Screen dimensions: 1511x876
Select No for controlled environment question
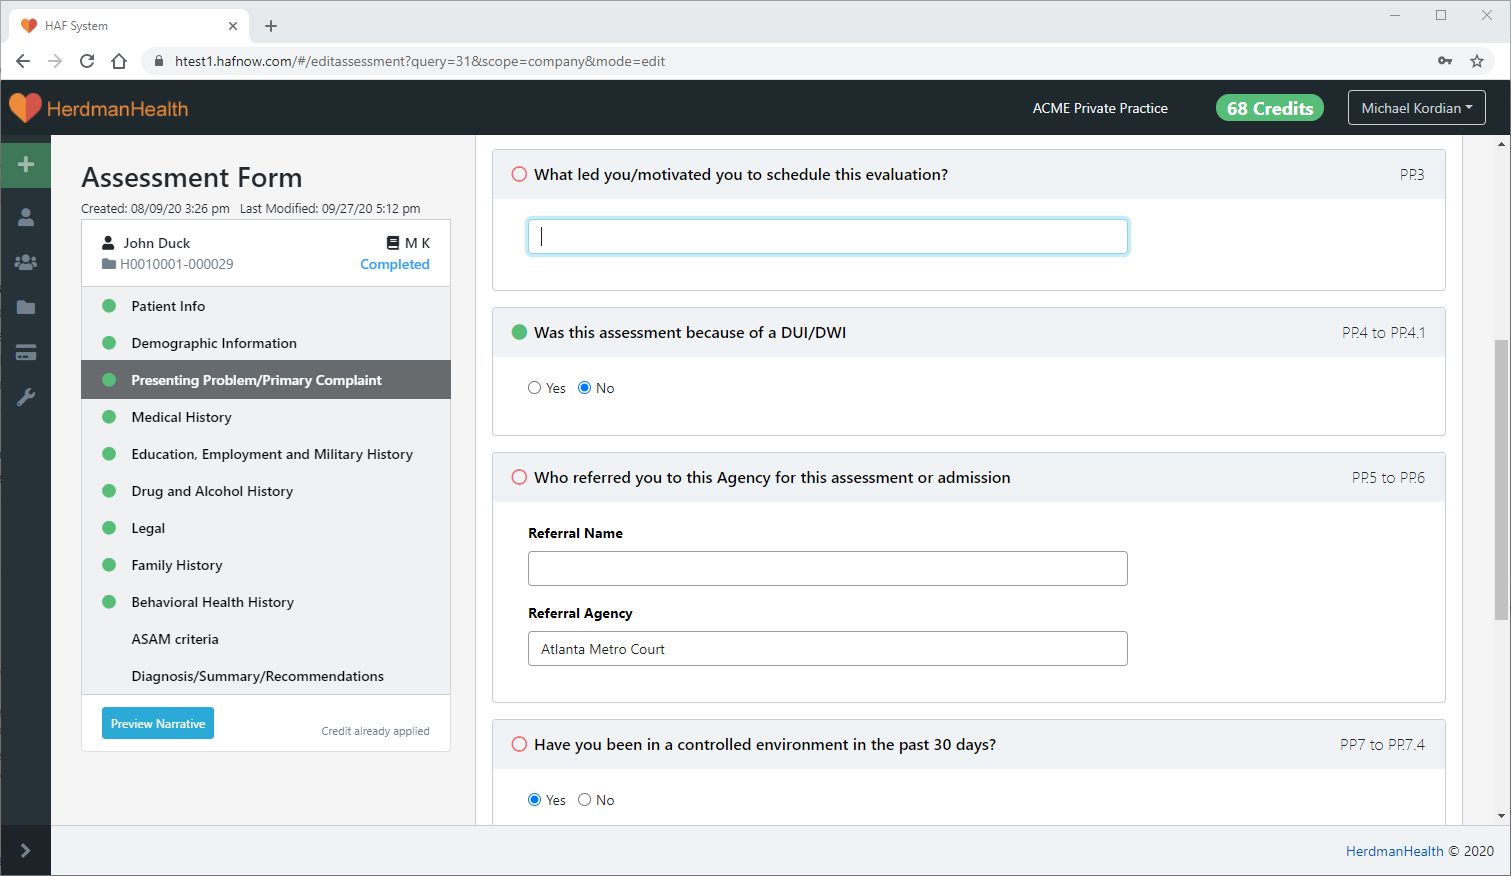pos(585,800)
